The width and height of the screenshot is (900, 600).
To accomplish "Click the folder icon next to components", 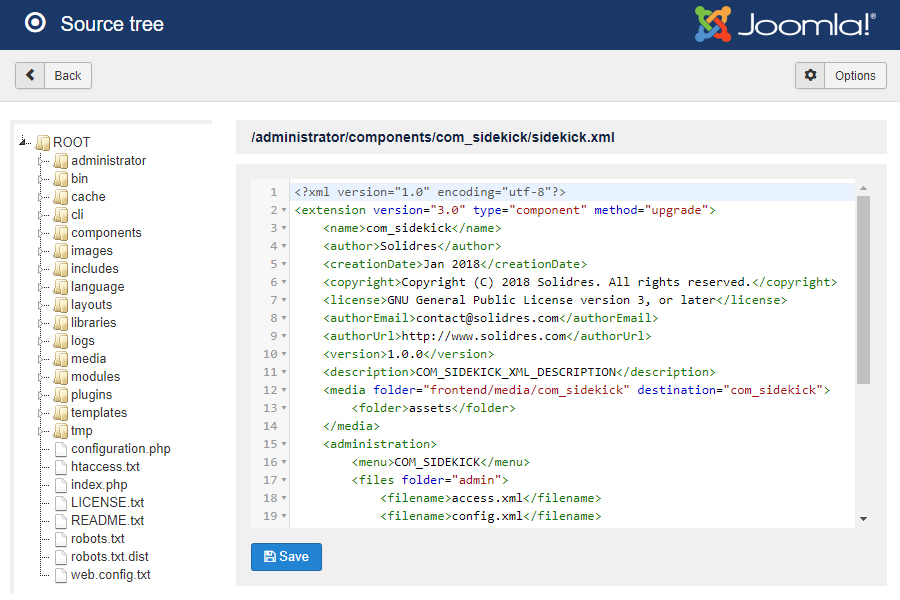I will tap(59, 232).
